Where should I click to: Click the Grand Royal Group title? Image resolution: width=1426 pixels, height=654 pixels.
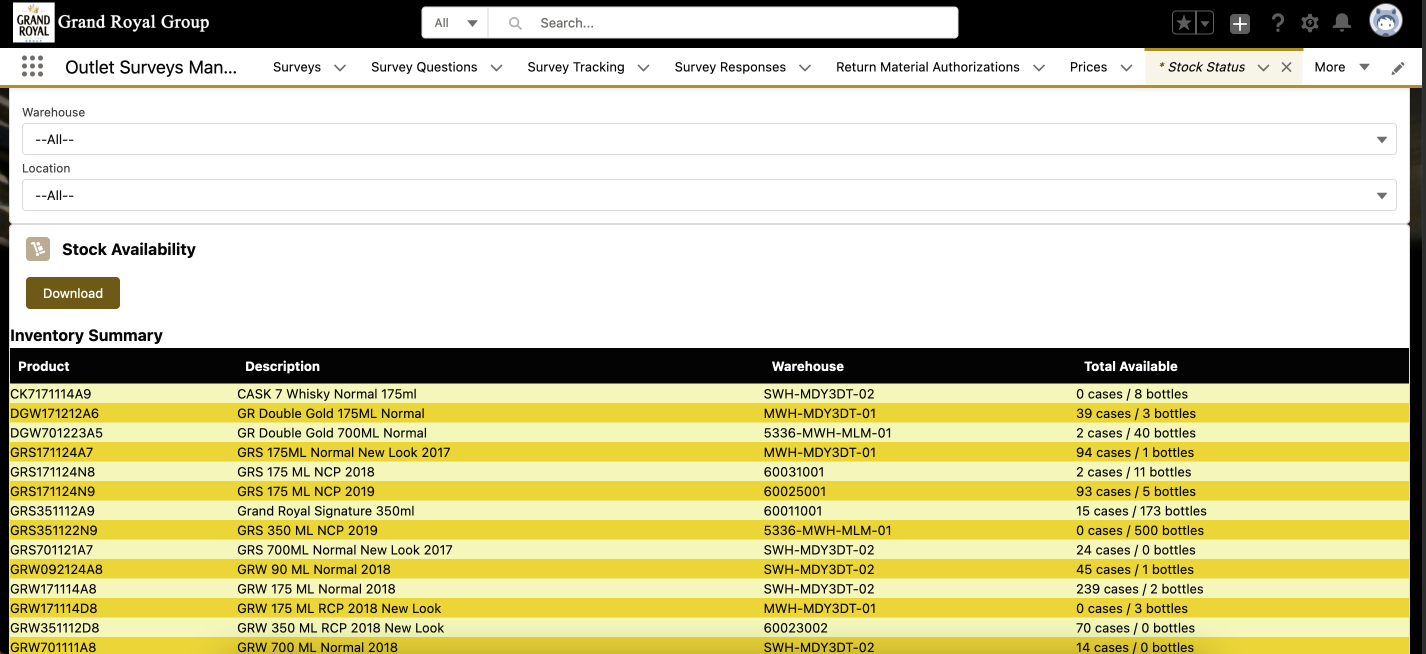tap(134, 22)
